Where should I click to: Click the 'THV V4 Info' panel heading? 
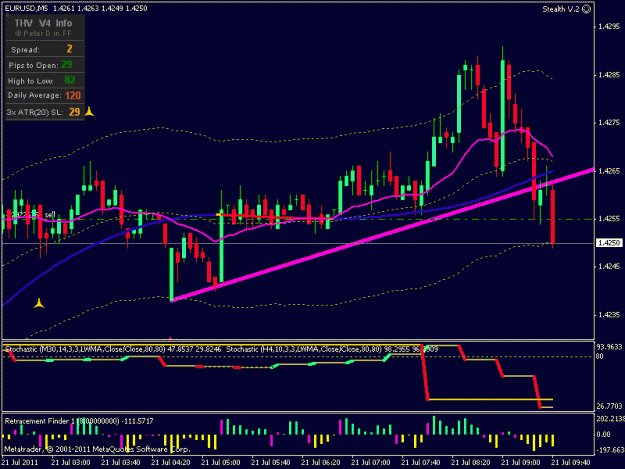pos(43,23)
